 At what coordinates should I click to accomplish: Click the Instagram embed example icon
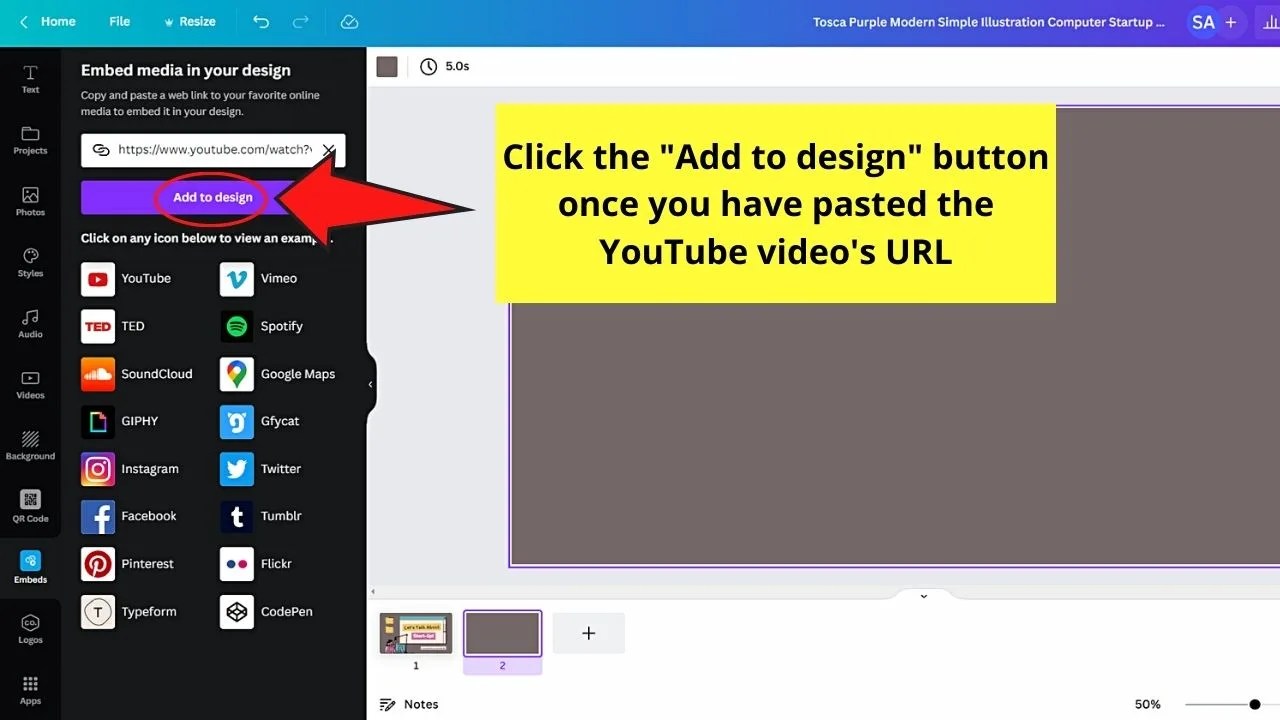(97, 469)
